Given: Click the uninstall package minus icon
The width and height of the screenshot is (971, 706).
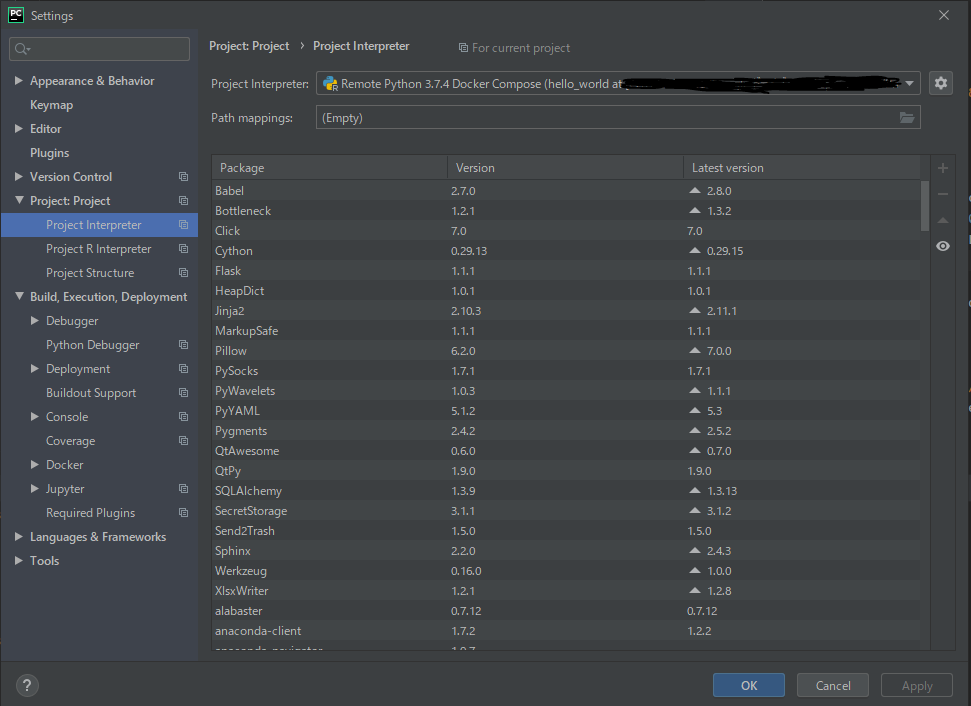Looking at the screenshot, I should [x=943, y=194].
